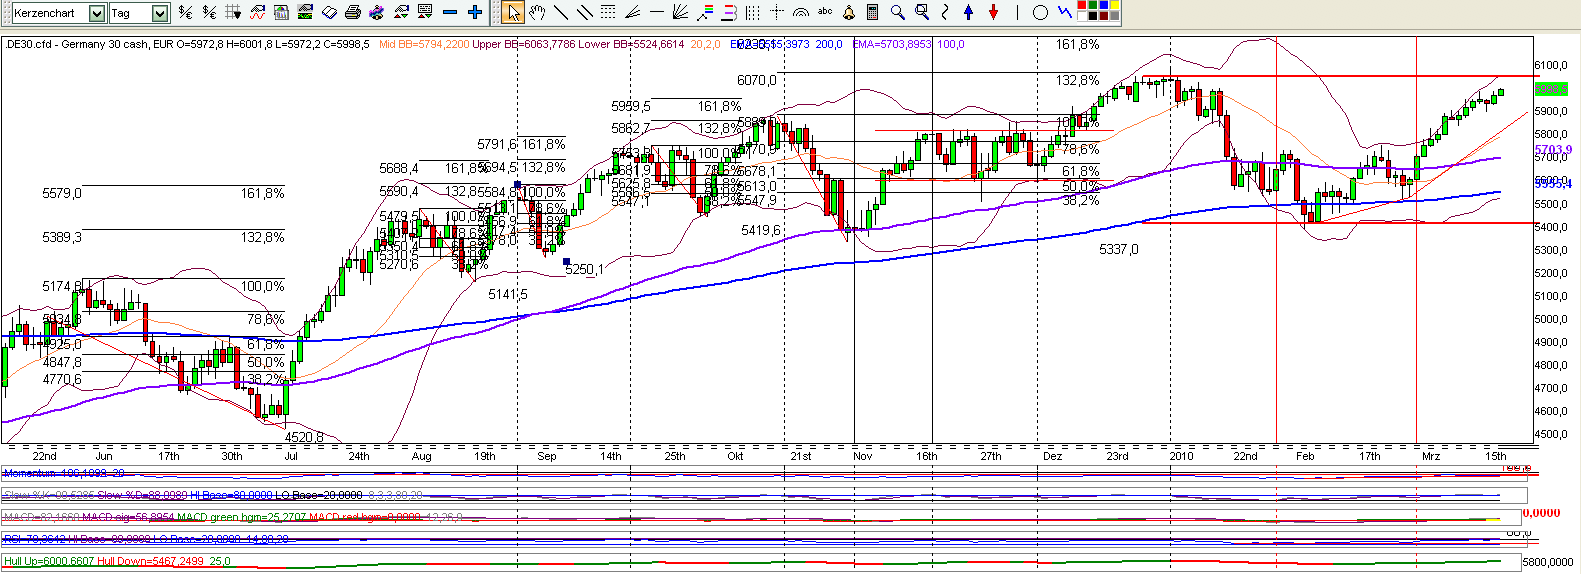Click the green oscillator panel icon
Screen dimensions: 1581x574
[305, 13]
